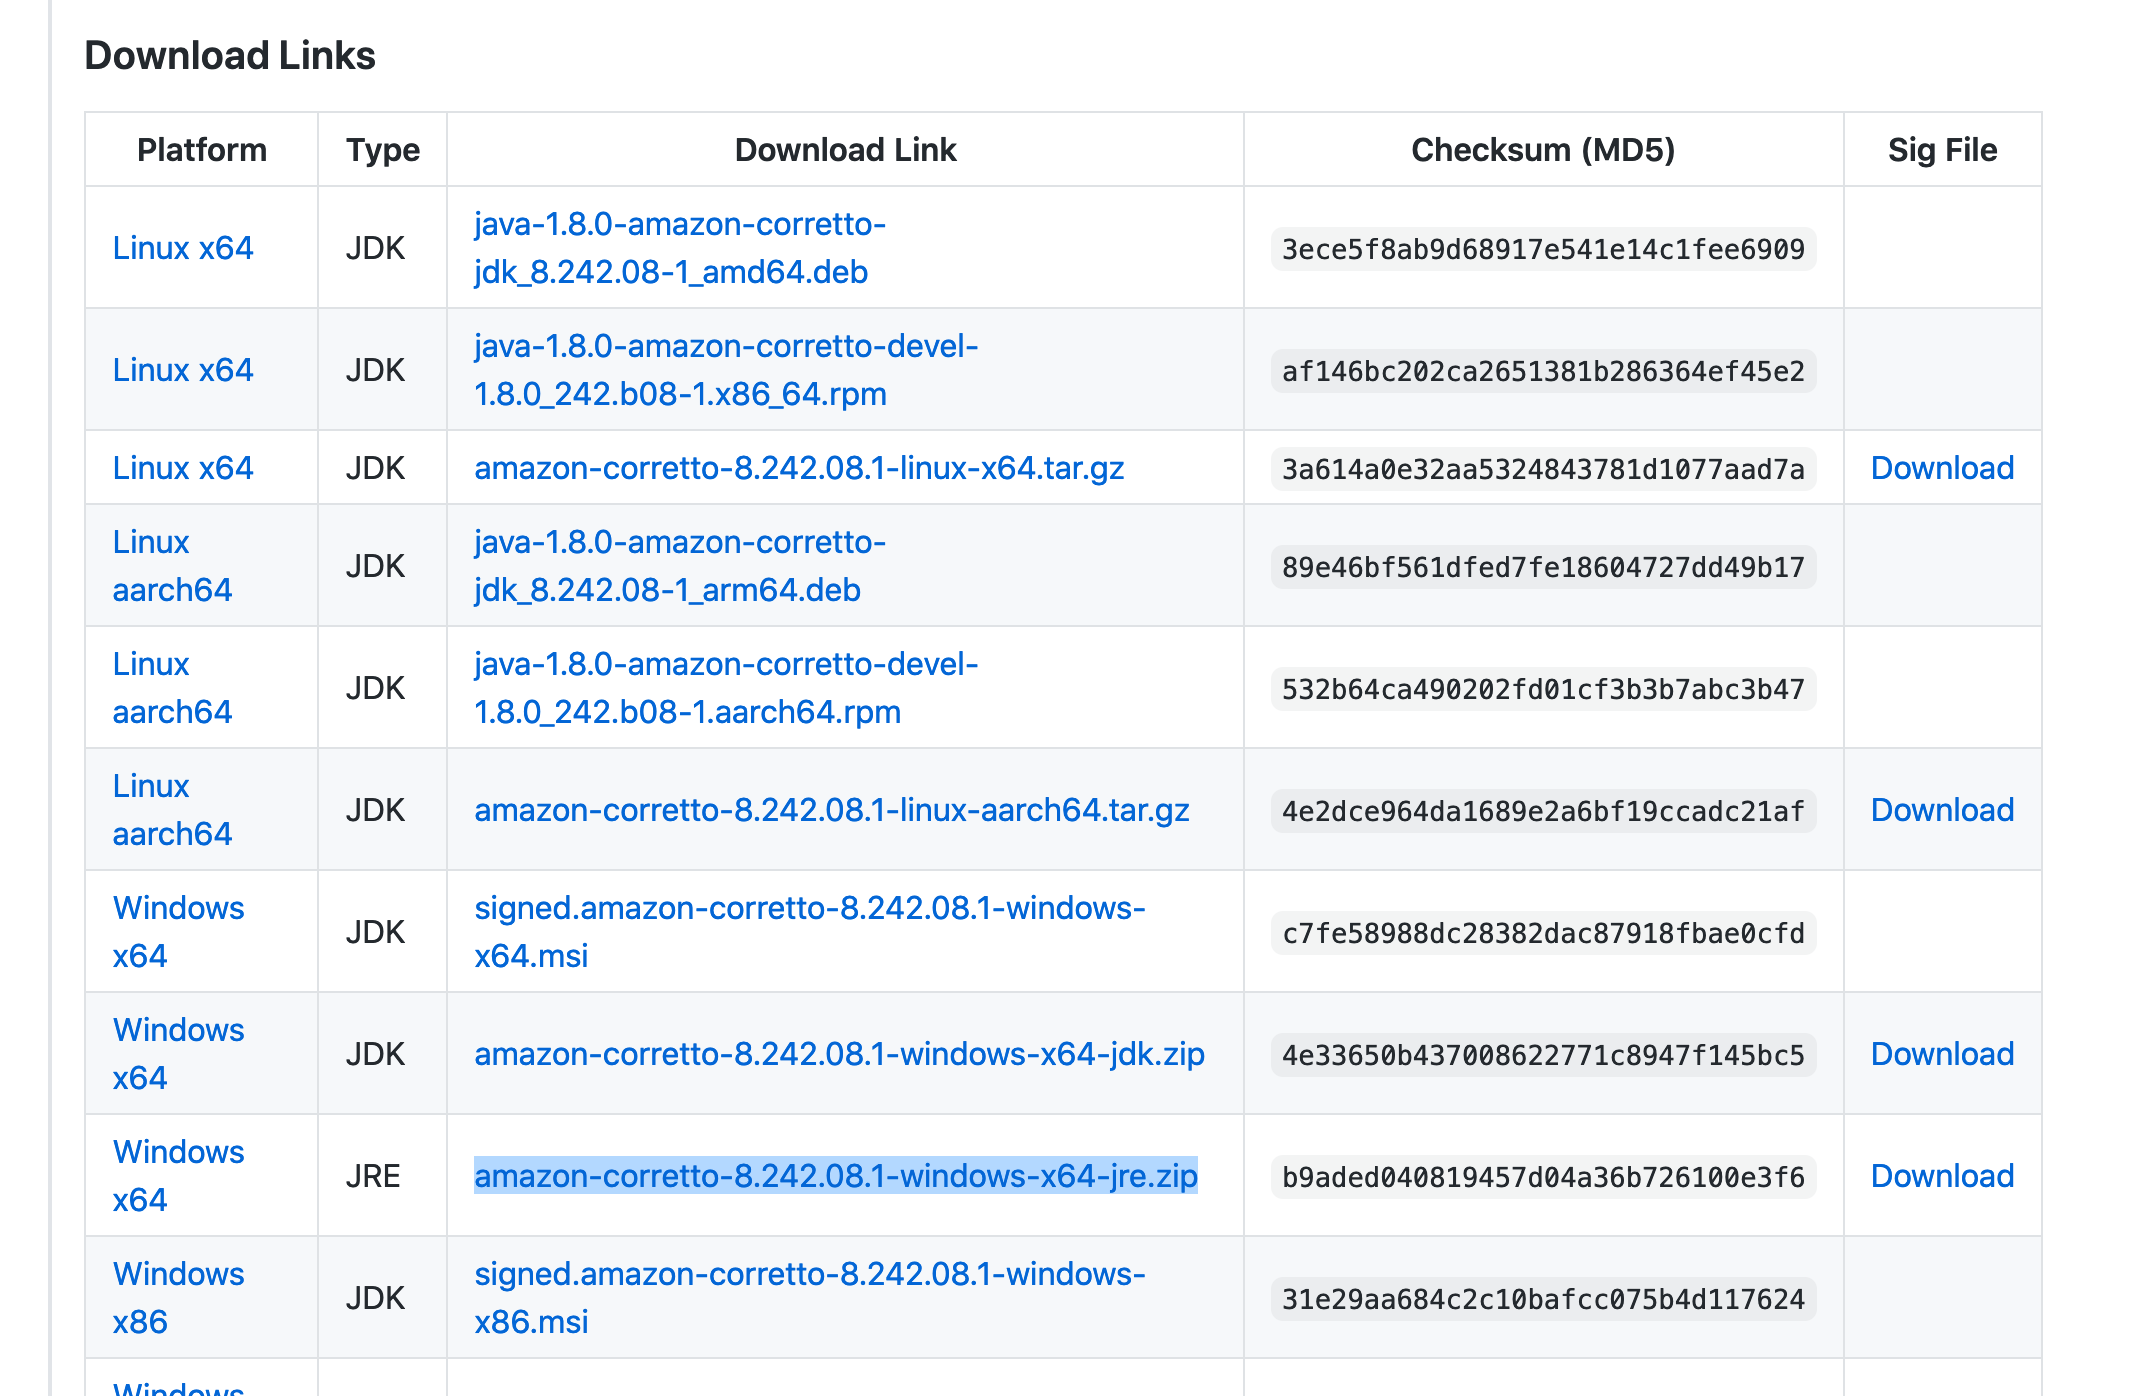Click Linux x64 platform link in first row
This screenshot has width=2138, height=1396.
pos(182,248)
